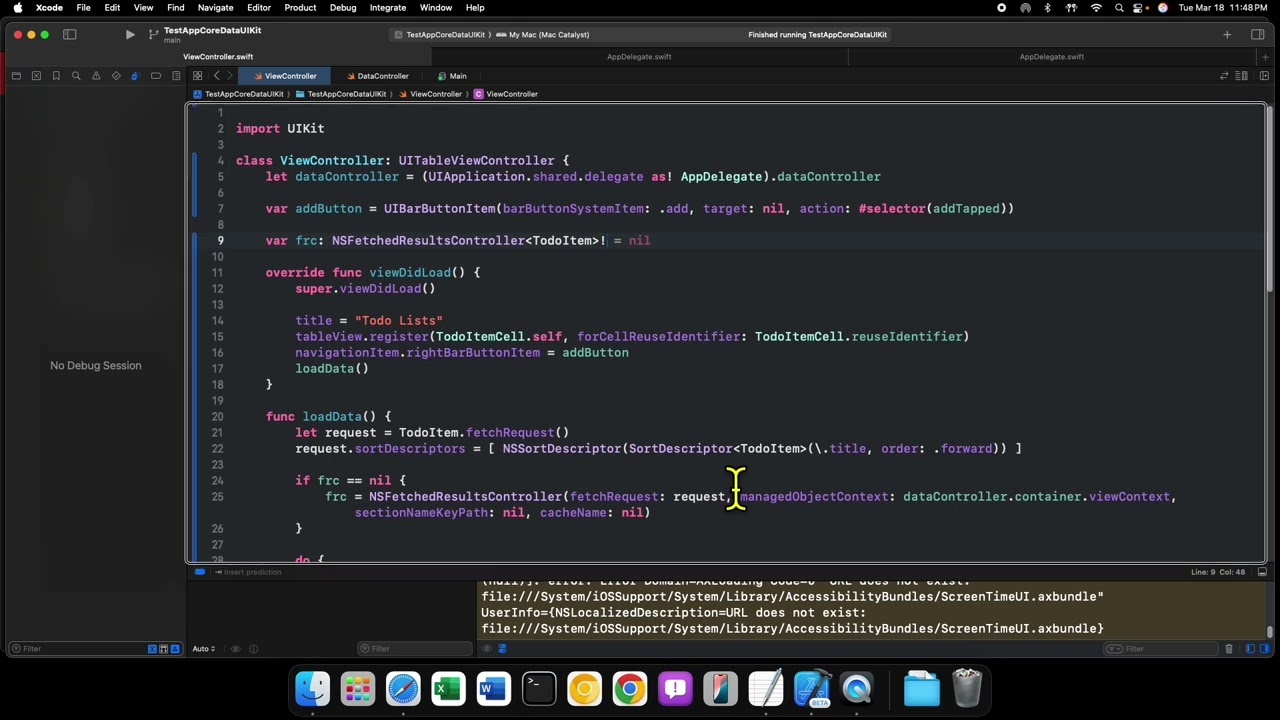The width and height of the screenshot is (1280, 720).
Task: Click the Line 9 Col 48 indicator
Action: [x=1217, y=572]
